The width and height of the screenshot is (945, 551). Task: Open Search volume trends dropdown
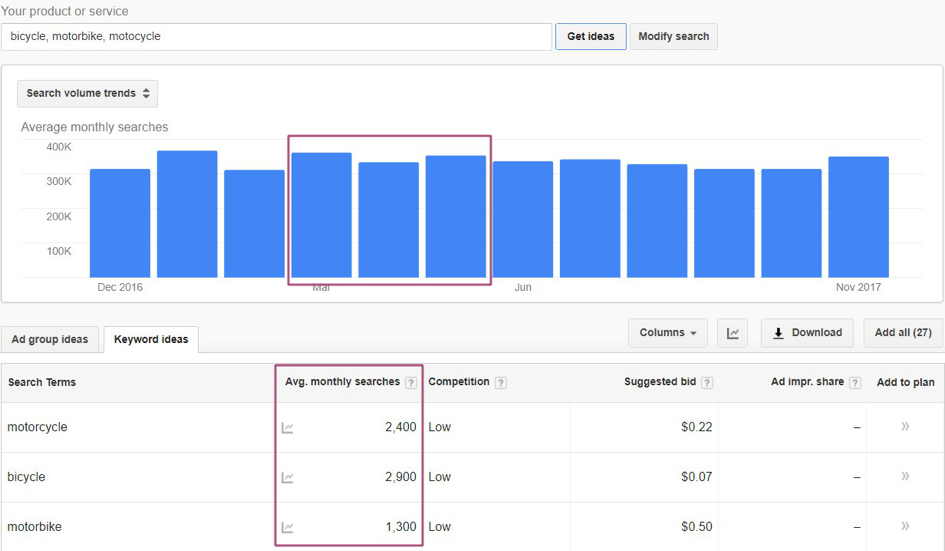[x=88, y=93]
